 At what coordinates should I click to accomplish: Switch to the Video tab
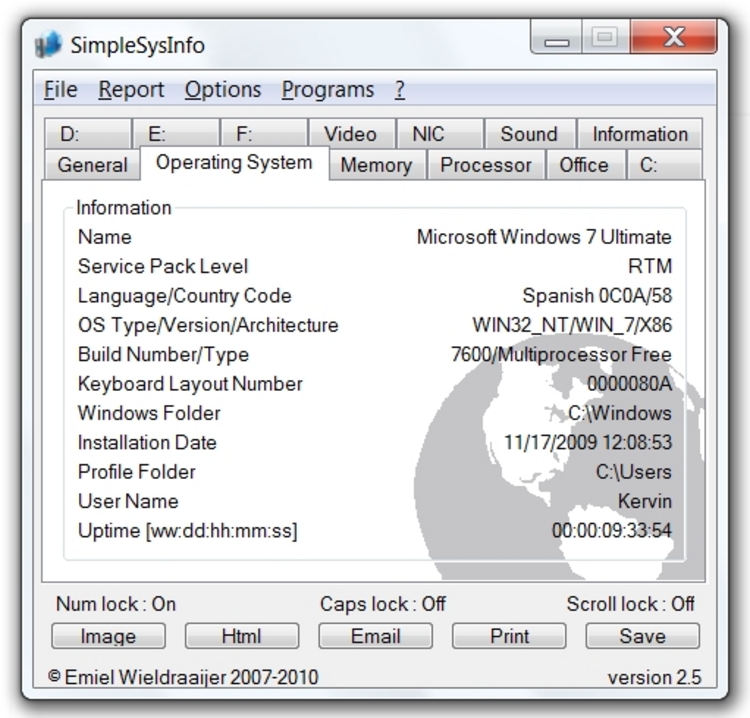coord(353,133)
